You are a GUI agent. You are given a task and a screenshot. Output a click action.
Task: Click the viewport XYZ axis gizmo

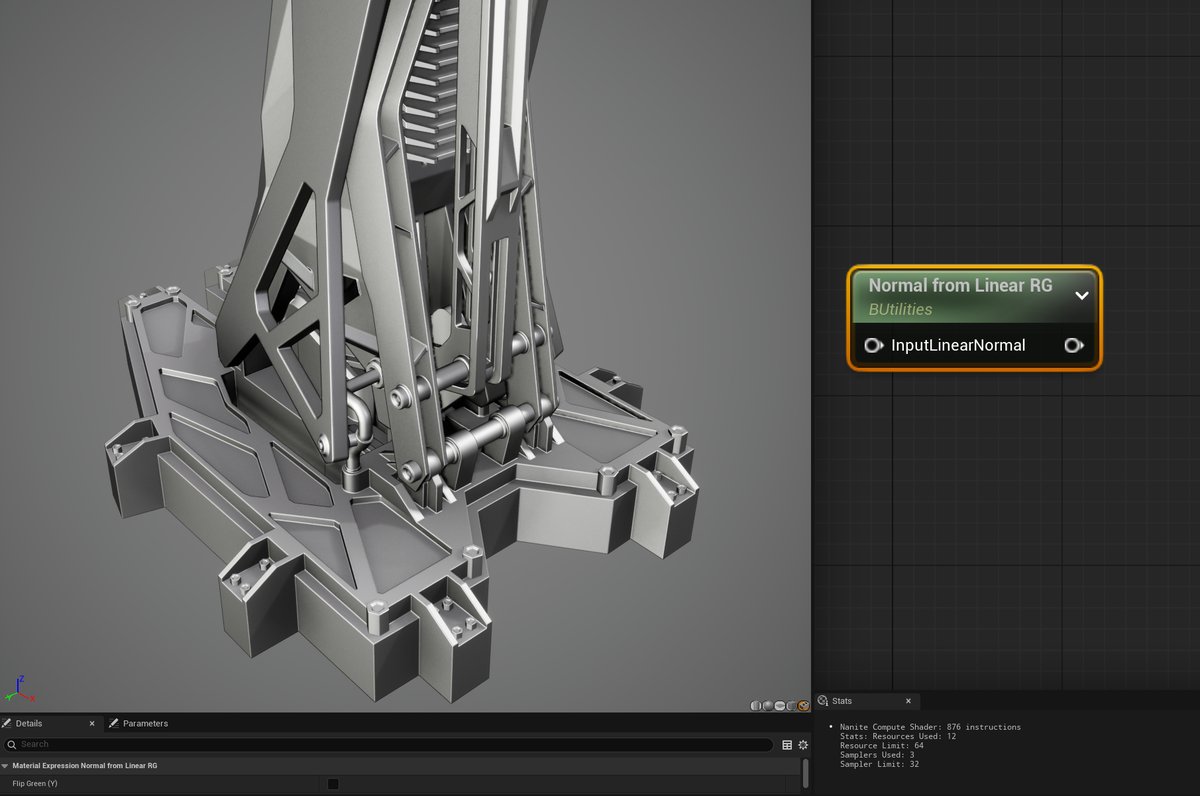19,689
